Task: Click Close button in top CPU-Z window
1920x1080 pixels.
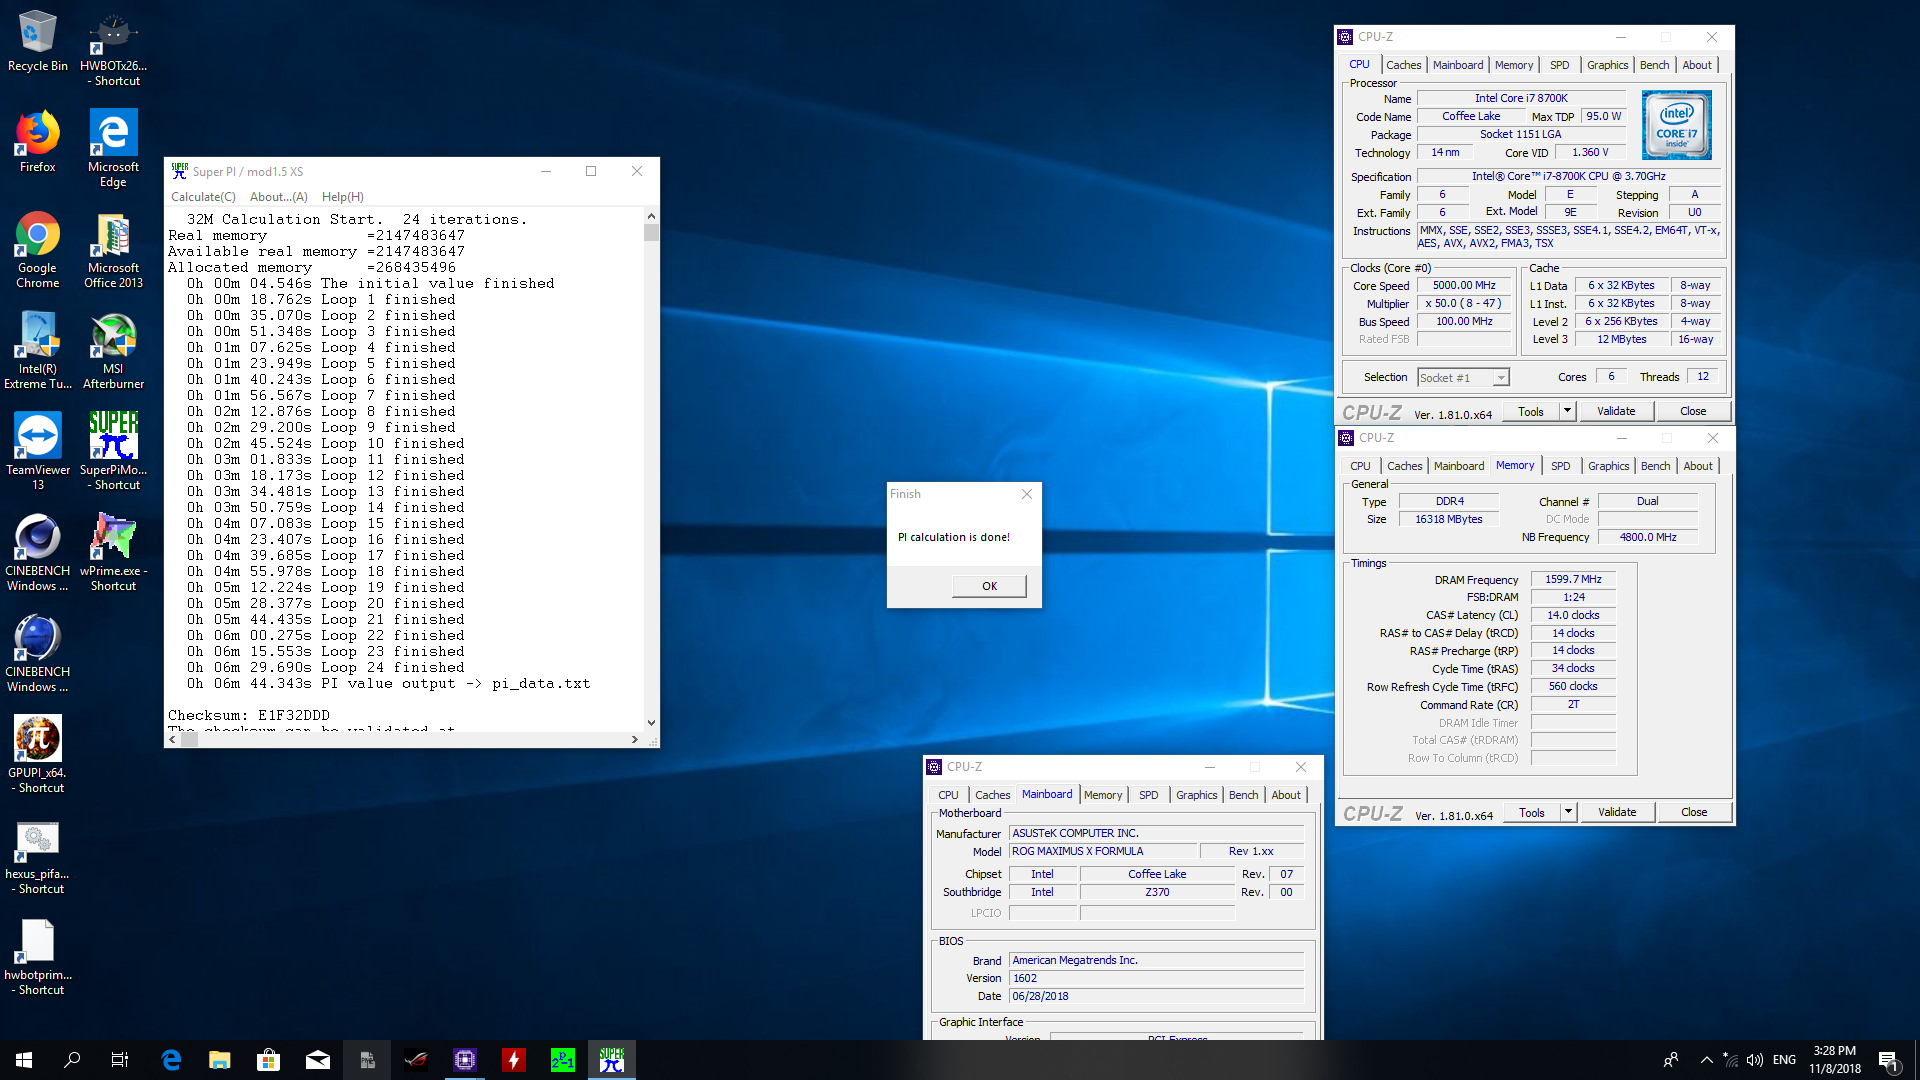Action: 1692,411
